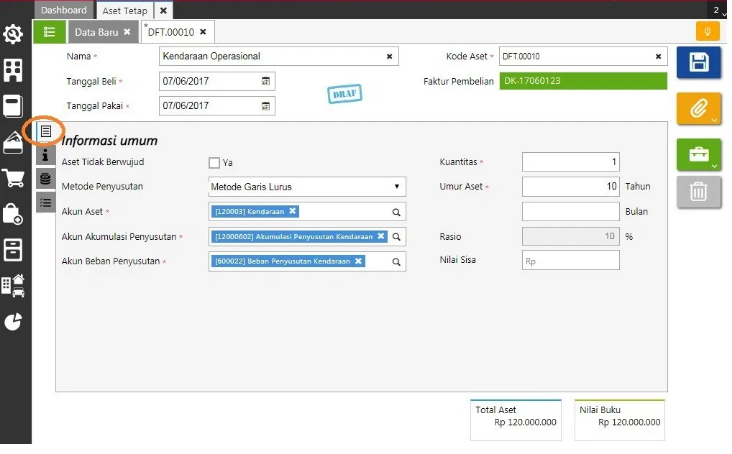Click the green list view icon
The image size is (732, 454).
pyautogui.click(x=49, y=32)
